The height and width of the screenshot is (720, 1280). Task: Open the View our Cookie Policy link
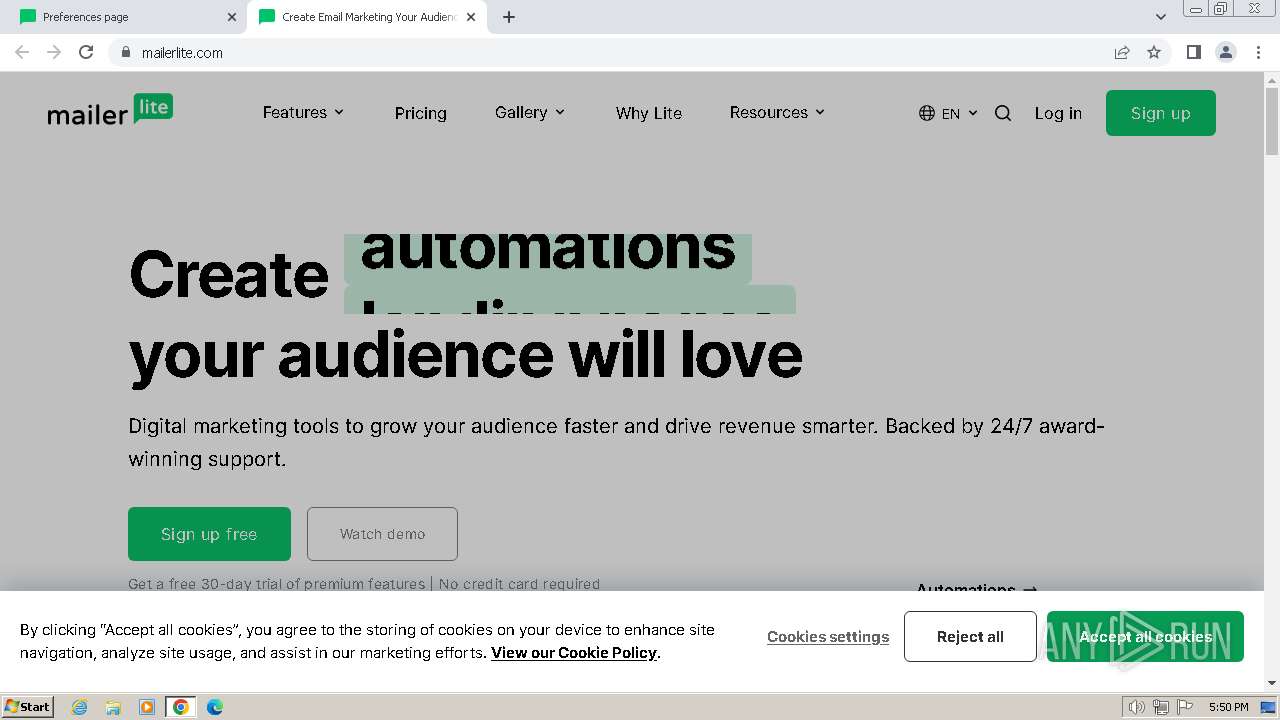pyautogui.click(x=574, y=653)
